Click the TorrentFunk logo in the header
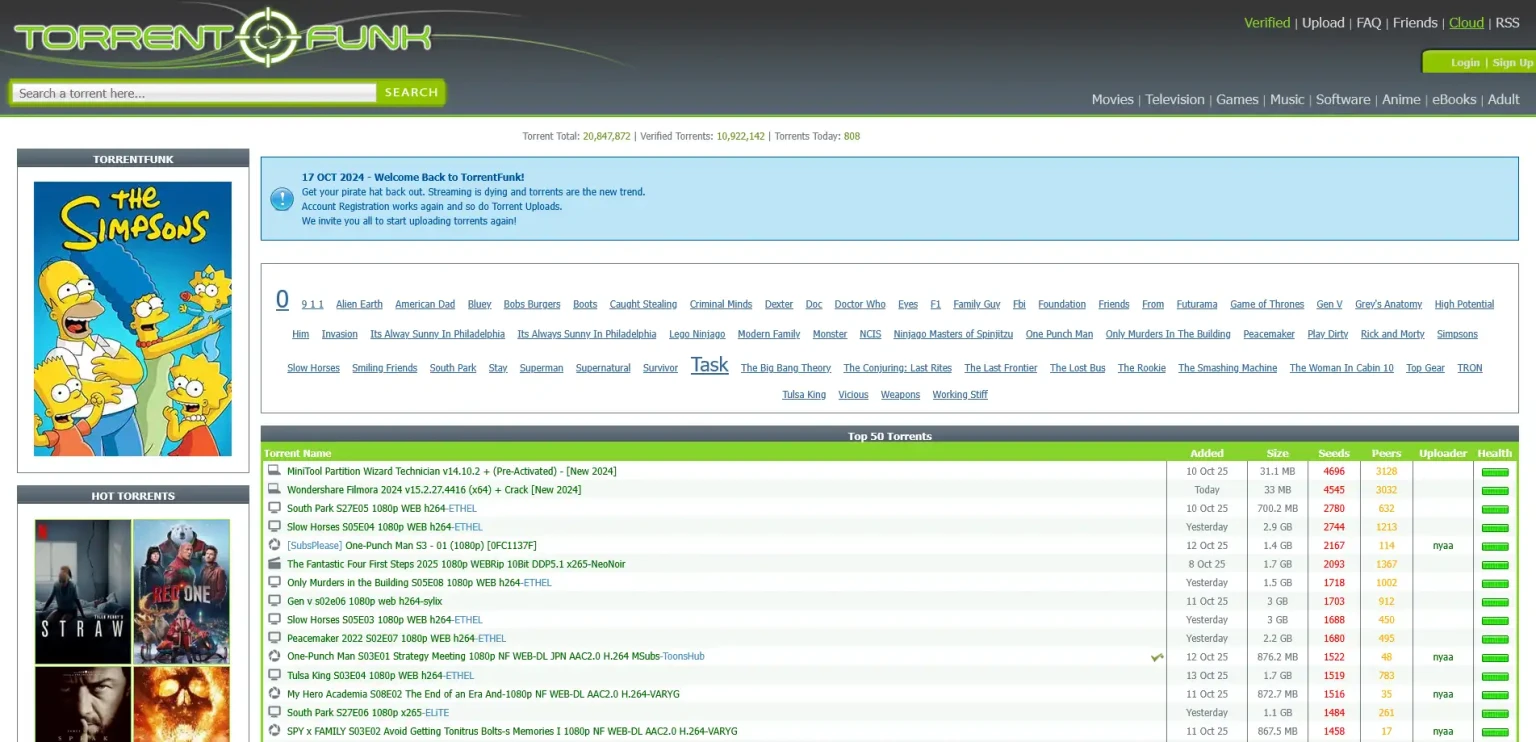Viewport: 1536px width, 742px height. pos(224,38)
